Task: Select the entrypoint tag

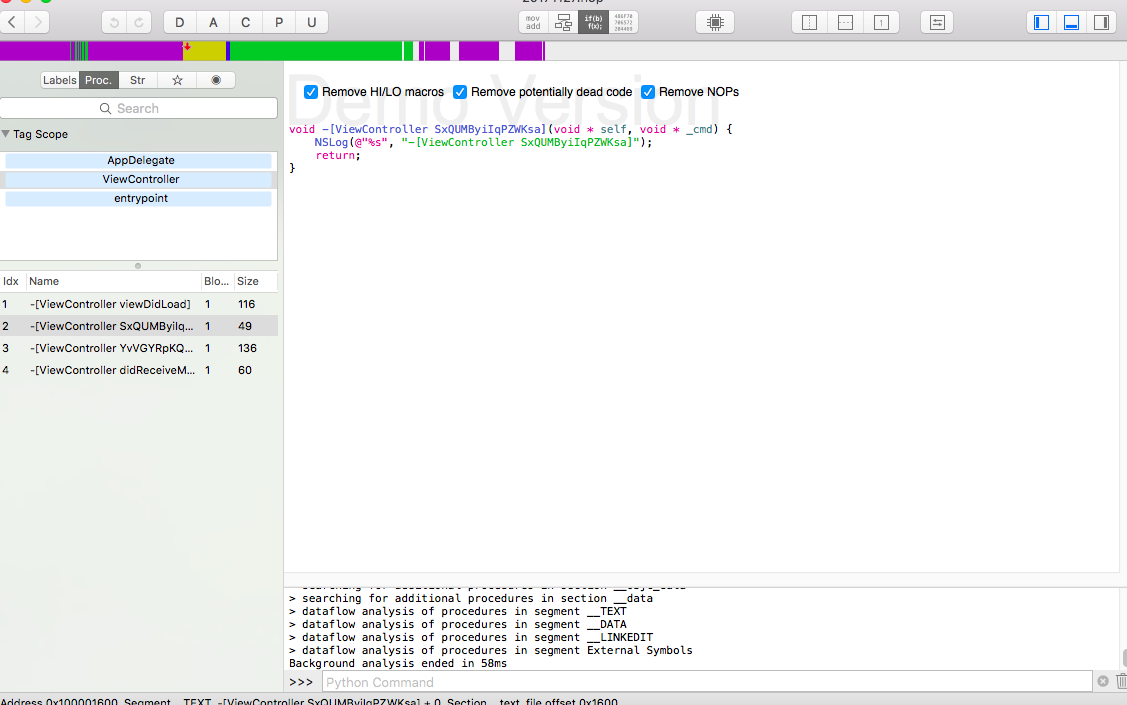Action: pos(139,198)
